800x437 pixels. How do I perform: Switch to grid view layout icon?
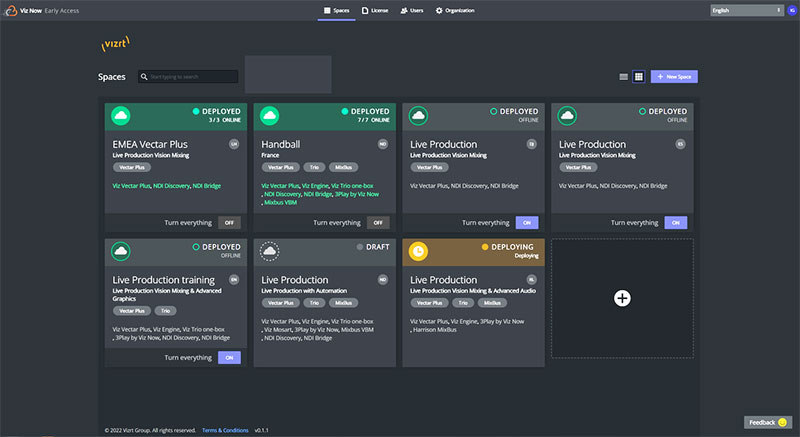coord(638,76)
